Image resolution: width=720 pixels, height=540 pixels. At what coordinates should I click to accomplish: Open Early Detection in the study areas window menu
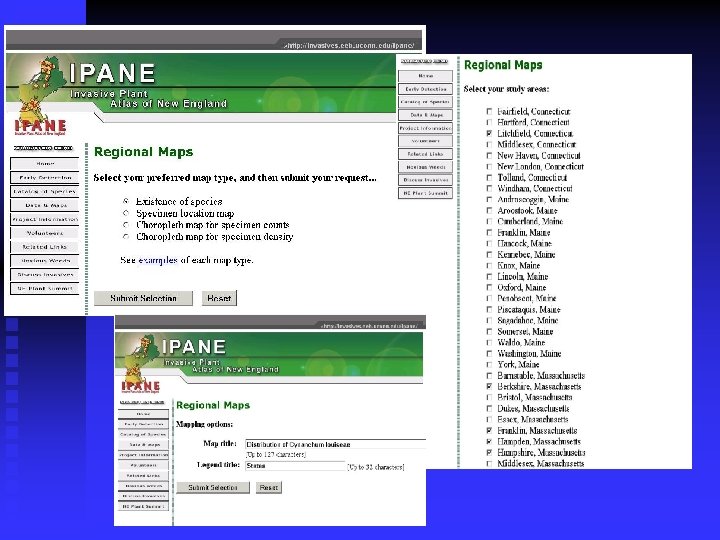coord(425,89)
